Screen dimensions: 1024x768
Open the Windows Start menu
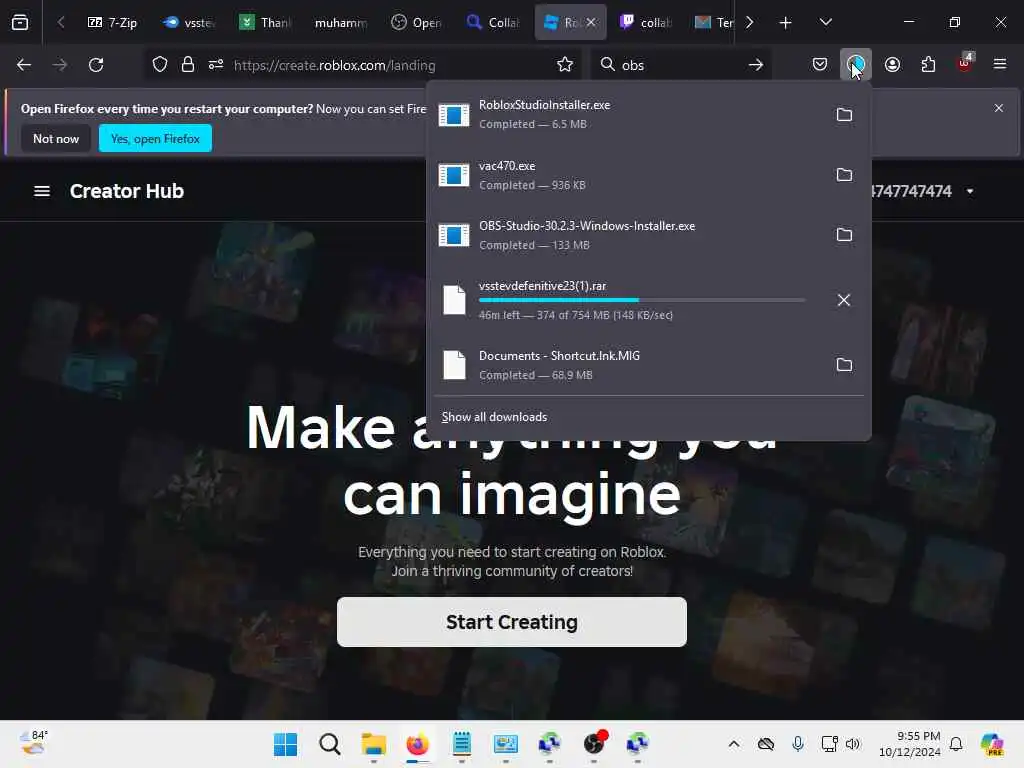click(285, 744)
